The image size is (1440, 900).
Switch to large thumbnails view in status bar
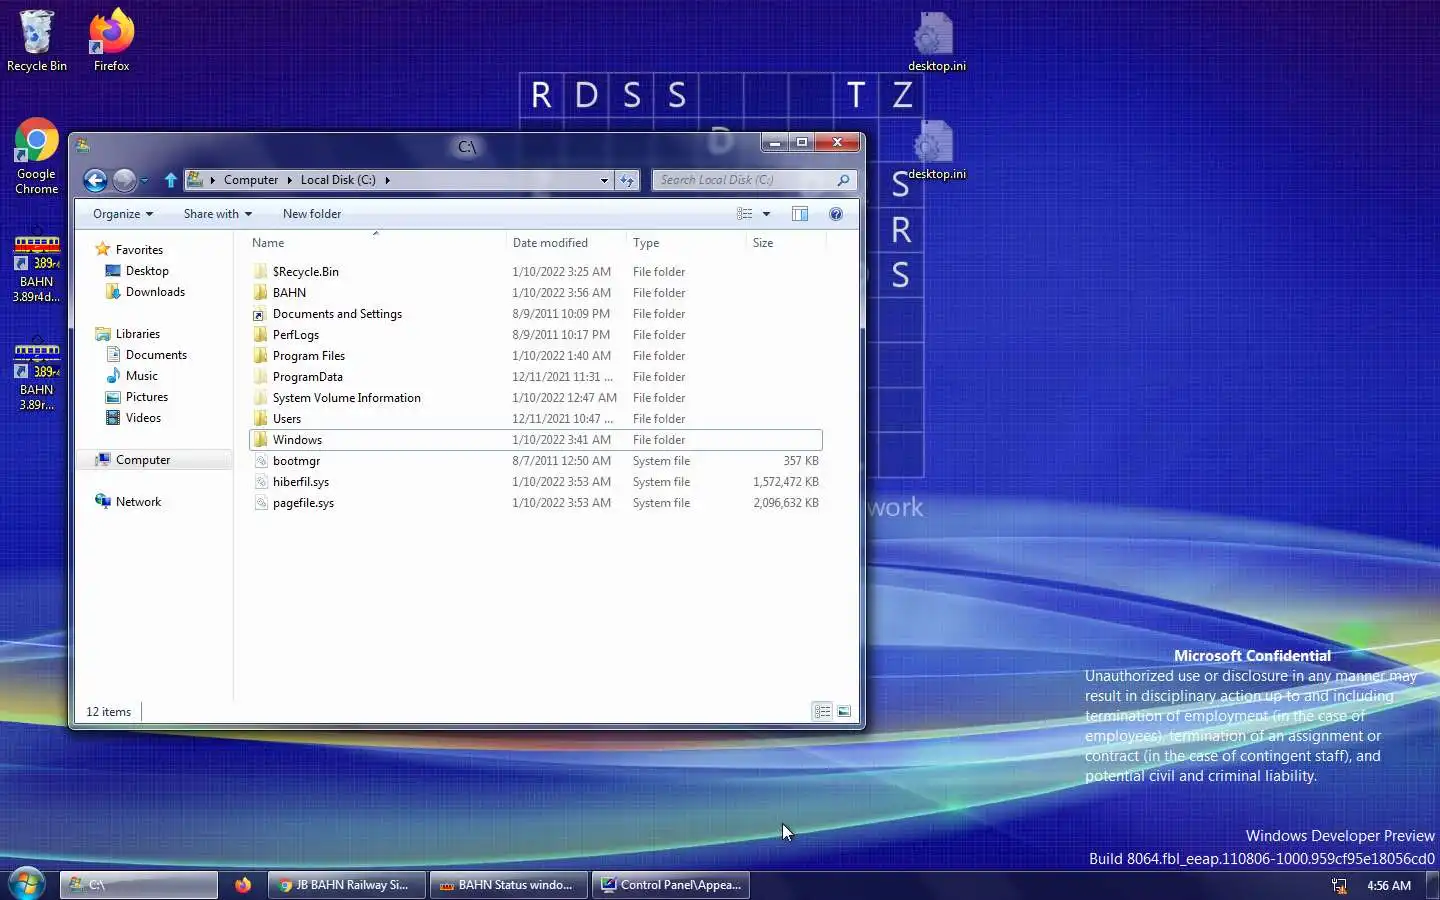pyautogui.click(x=844, y=711)
